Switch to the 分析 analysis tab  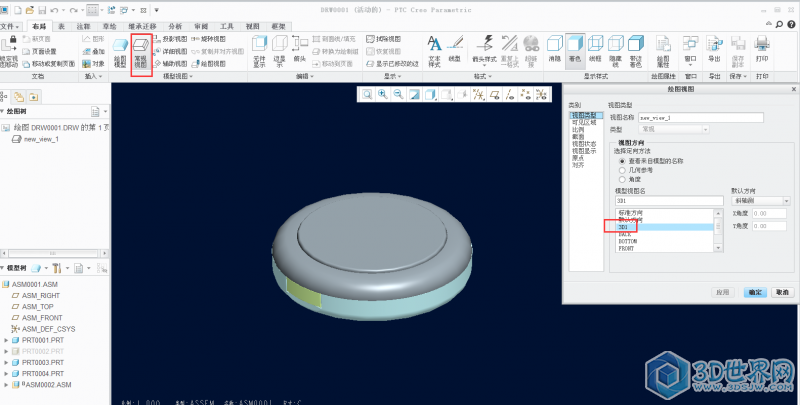pyautogui.click(x=175, y=27)
